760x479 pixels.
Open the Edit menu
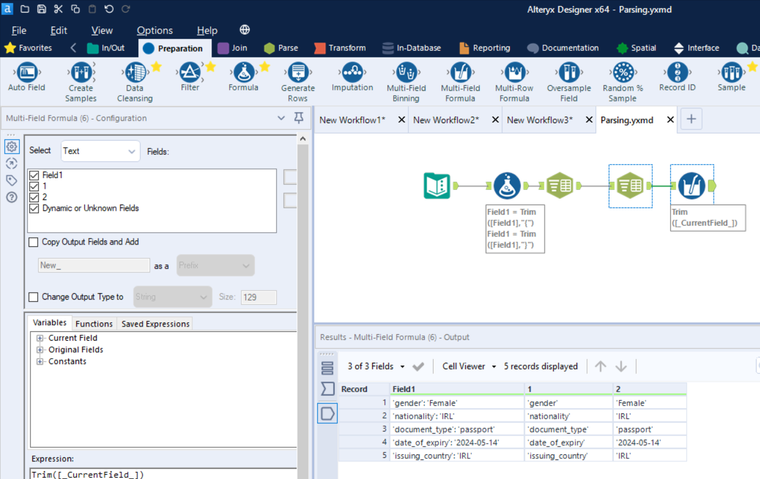pos(59,30)
